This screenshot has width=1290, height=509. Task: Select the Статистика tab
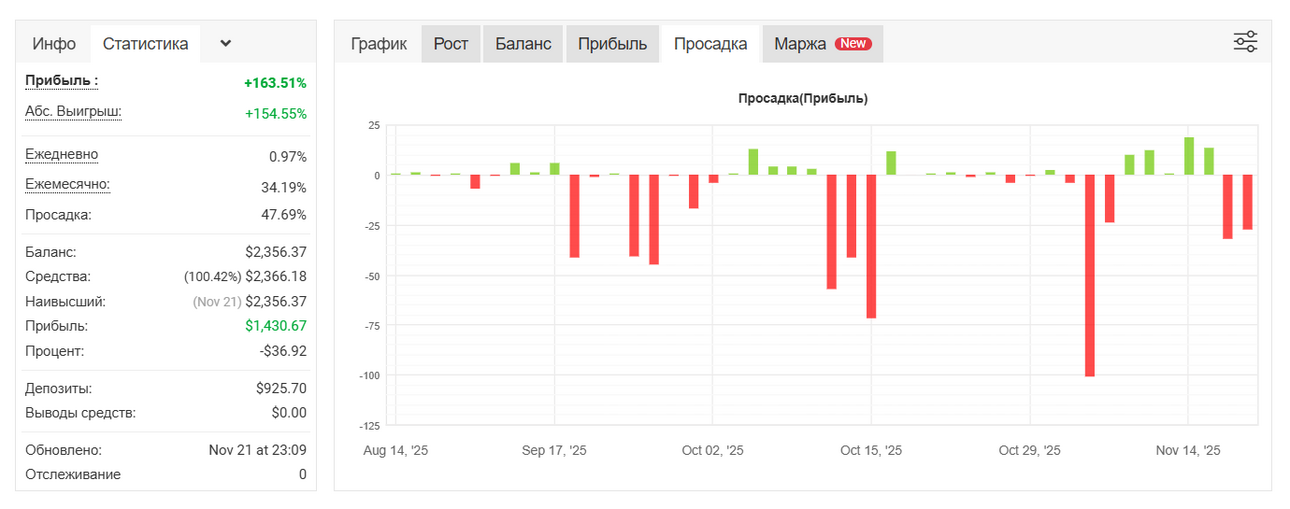[145, 44]
